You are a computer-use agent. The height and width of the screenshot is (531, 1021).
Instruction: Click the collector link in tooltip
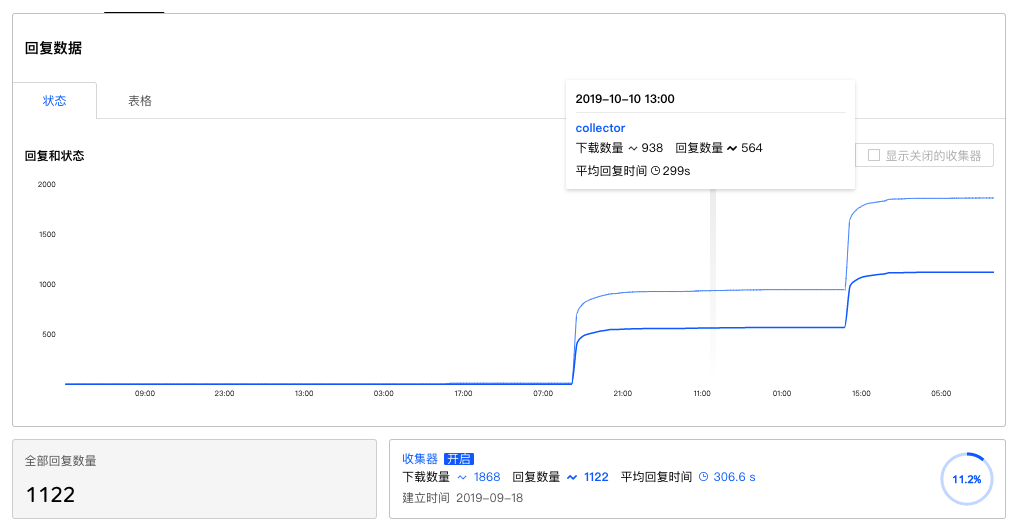(600, 128)
